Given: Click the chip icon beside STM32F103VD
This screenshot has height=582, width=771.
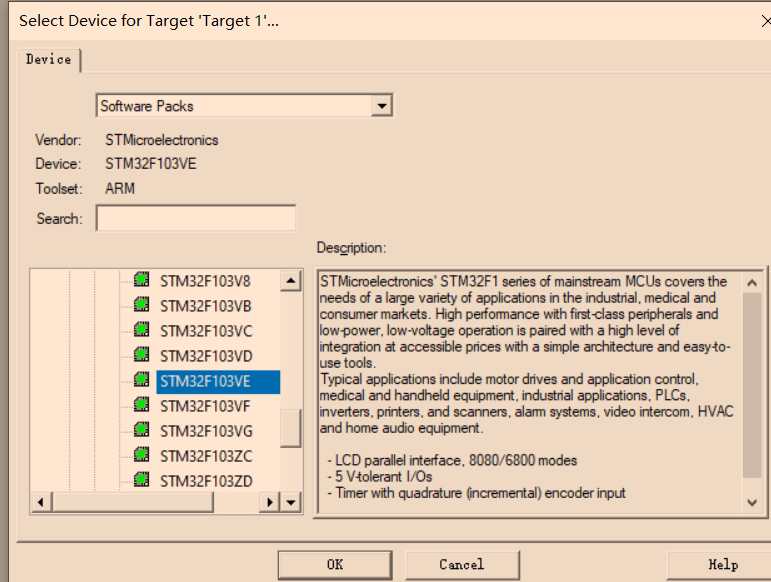Looking at the screenshot, I should (142, 354).
